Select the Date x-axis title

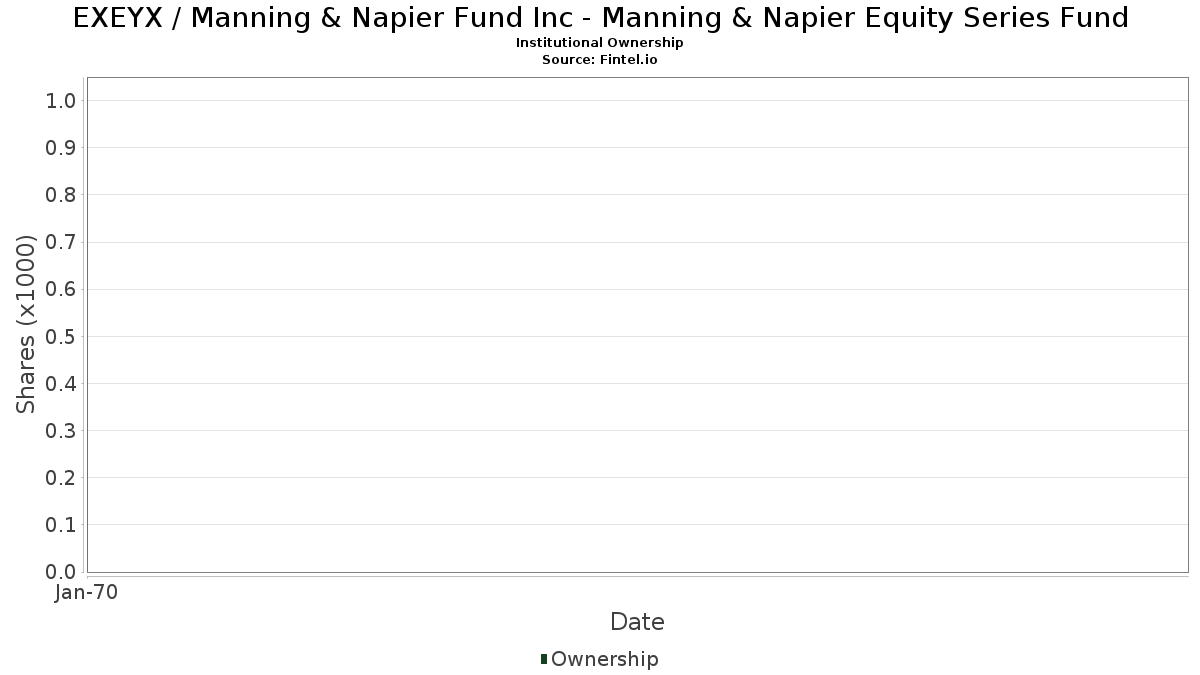pos(637,622)
